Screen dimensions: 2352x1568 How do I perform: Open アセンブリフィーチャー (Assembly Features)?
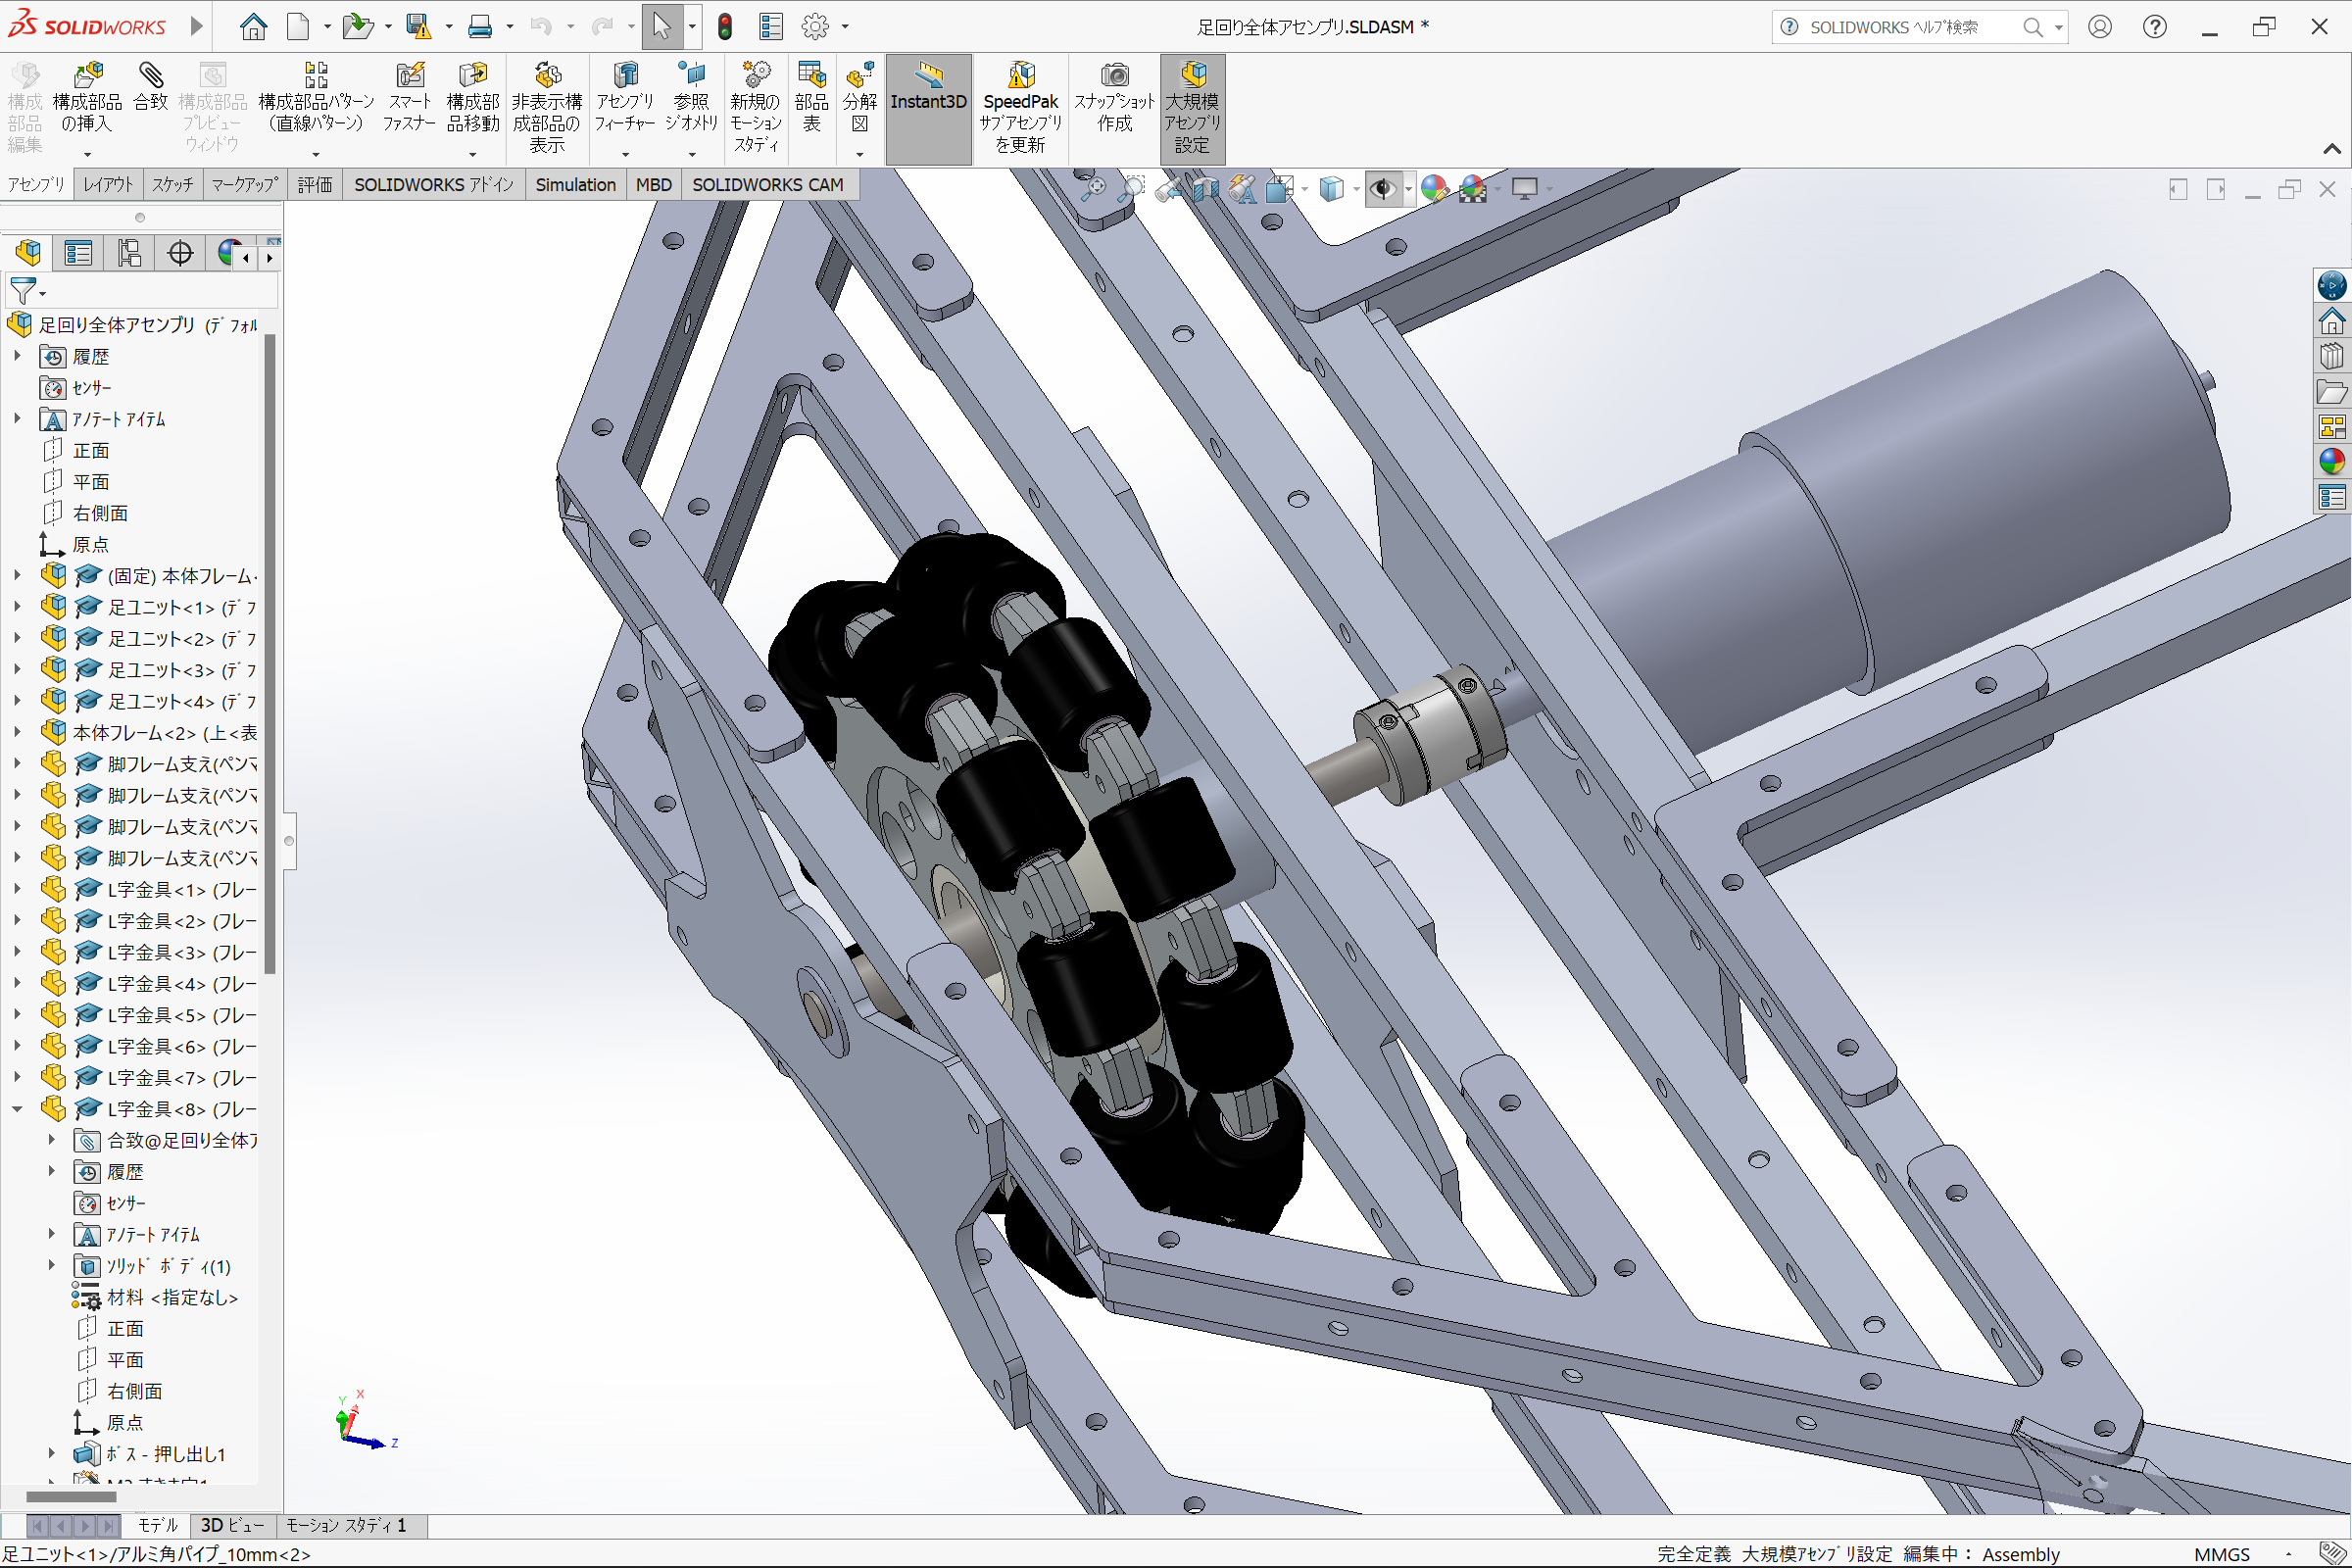click(x=625, y=98)
